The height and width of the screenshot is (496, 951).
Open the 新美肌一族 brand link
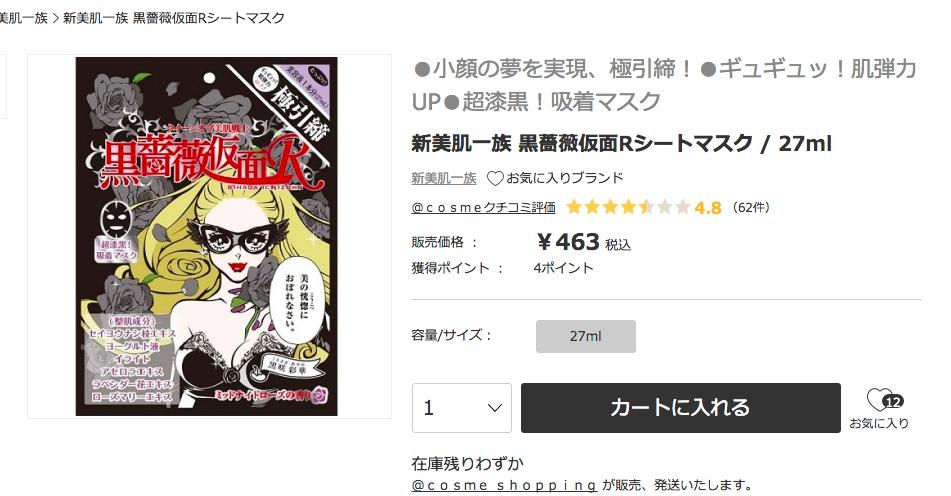click(x=444, y=178)
